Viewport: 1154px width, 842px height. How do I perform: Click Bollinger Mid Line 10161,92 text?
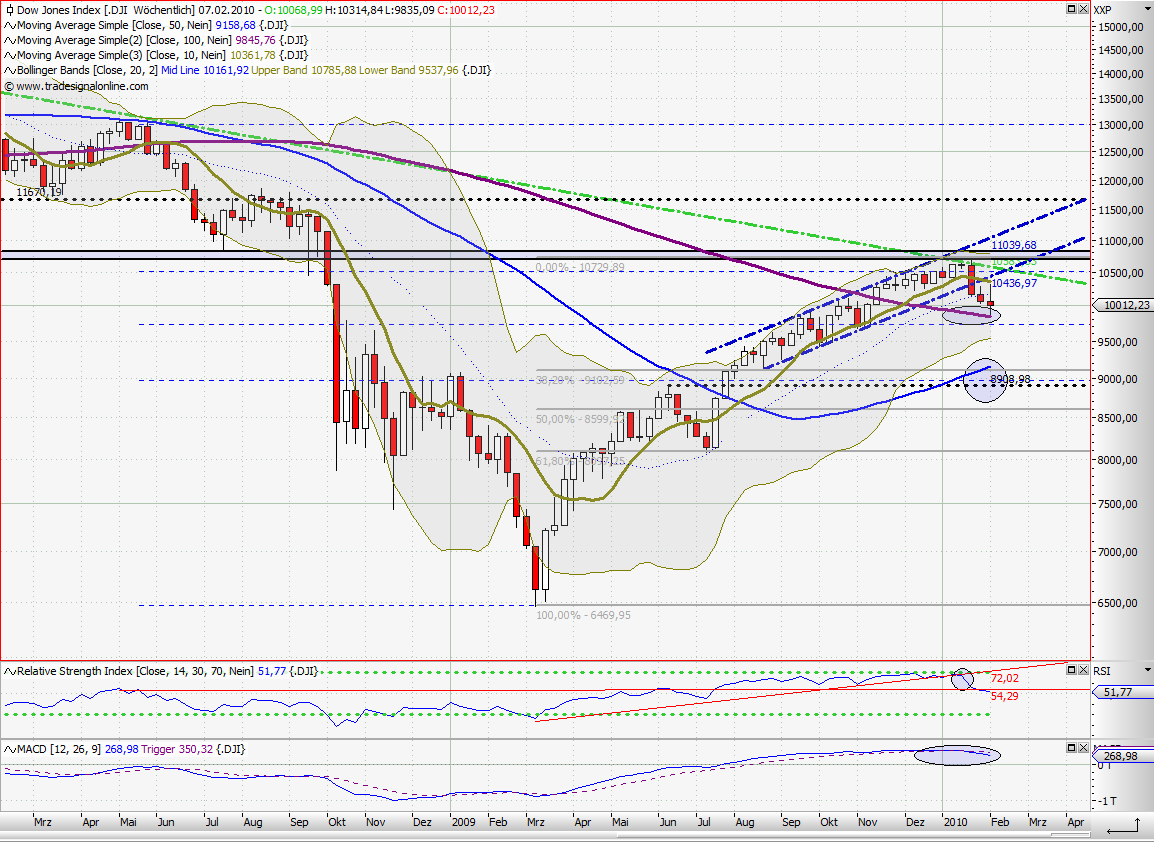(x=205, y=71)
